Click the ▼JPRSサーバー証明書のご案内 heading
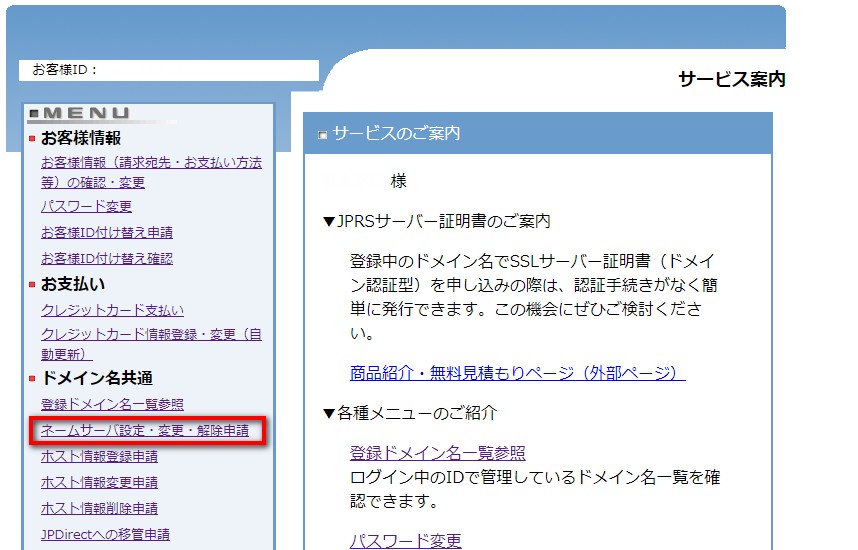This screenshot has height=550, width=858. (x=437, y=221)
